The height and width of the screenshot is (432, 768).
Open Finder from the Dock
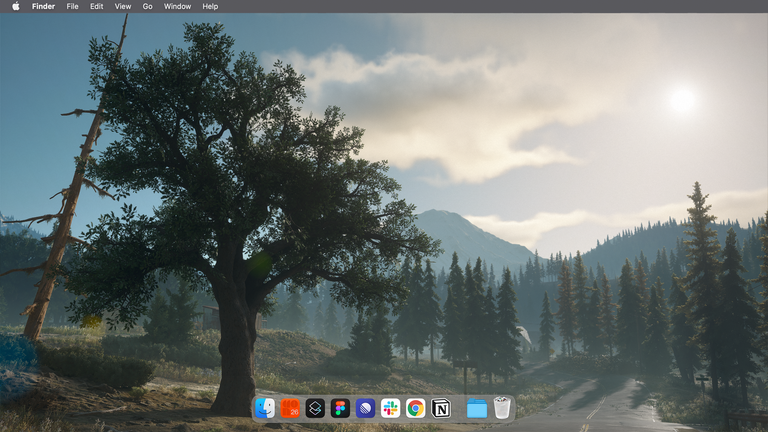[x=265, y=408]
